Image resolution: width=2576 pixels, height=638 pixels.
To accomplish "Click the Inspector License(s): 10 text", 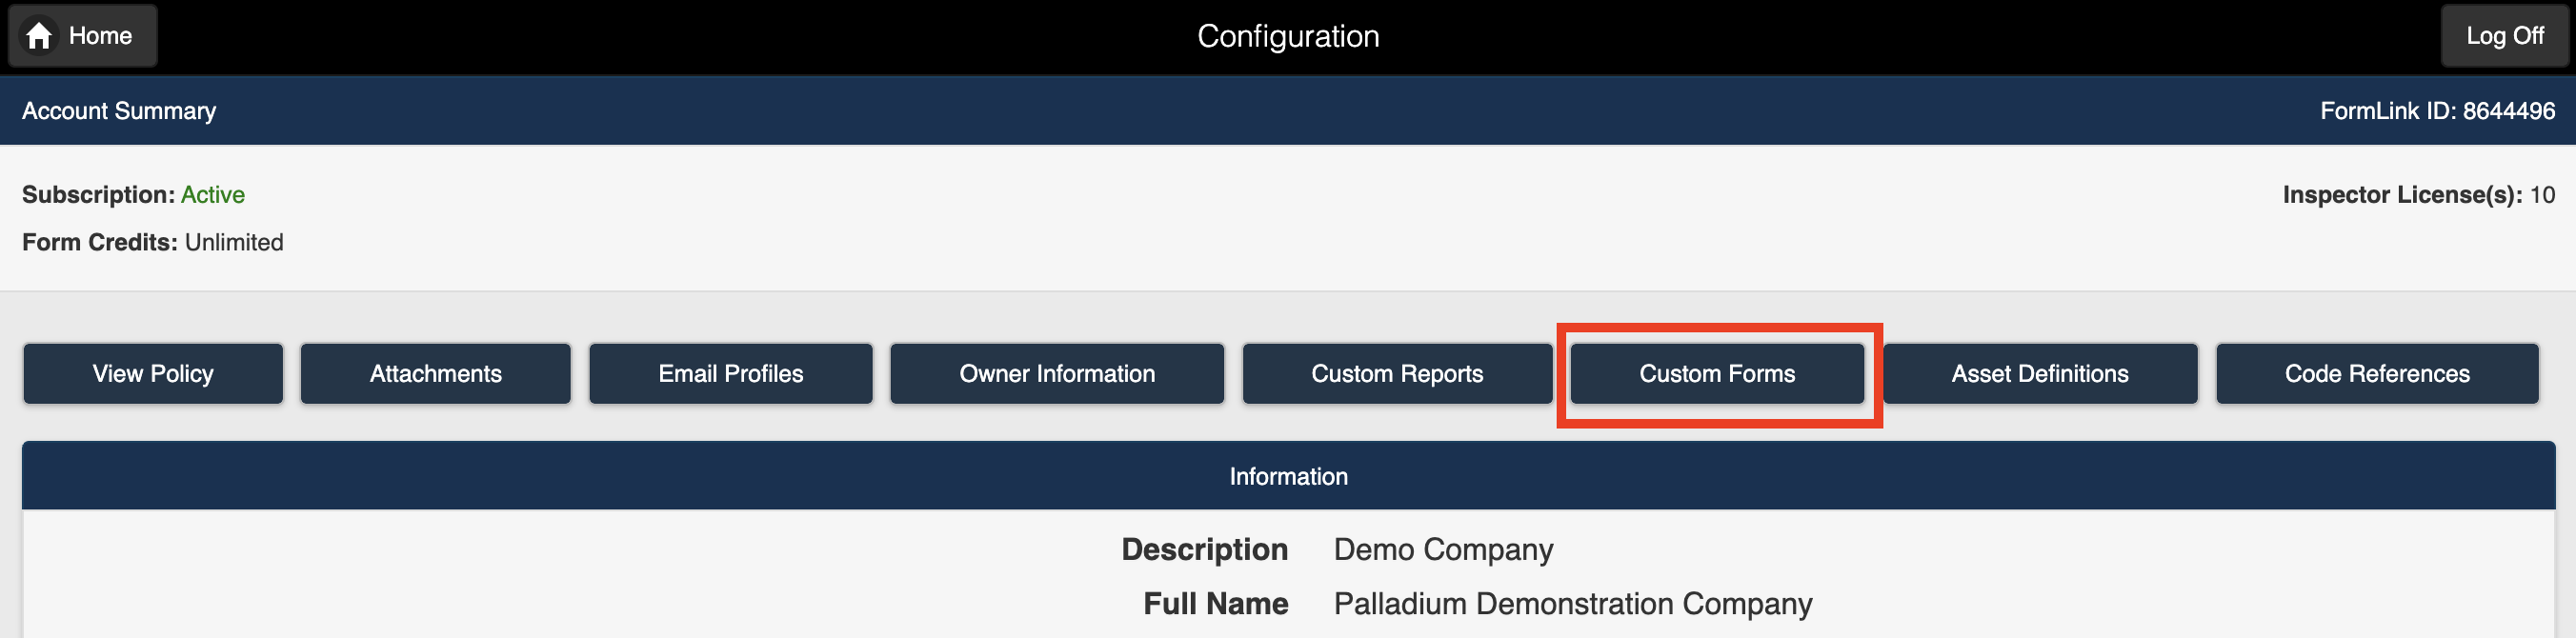I will tap(2418, 195).
